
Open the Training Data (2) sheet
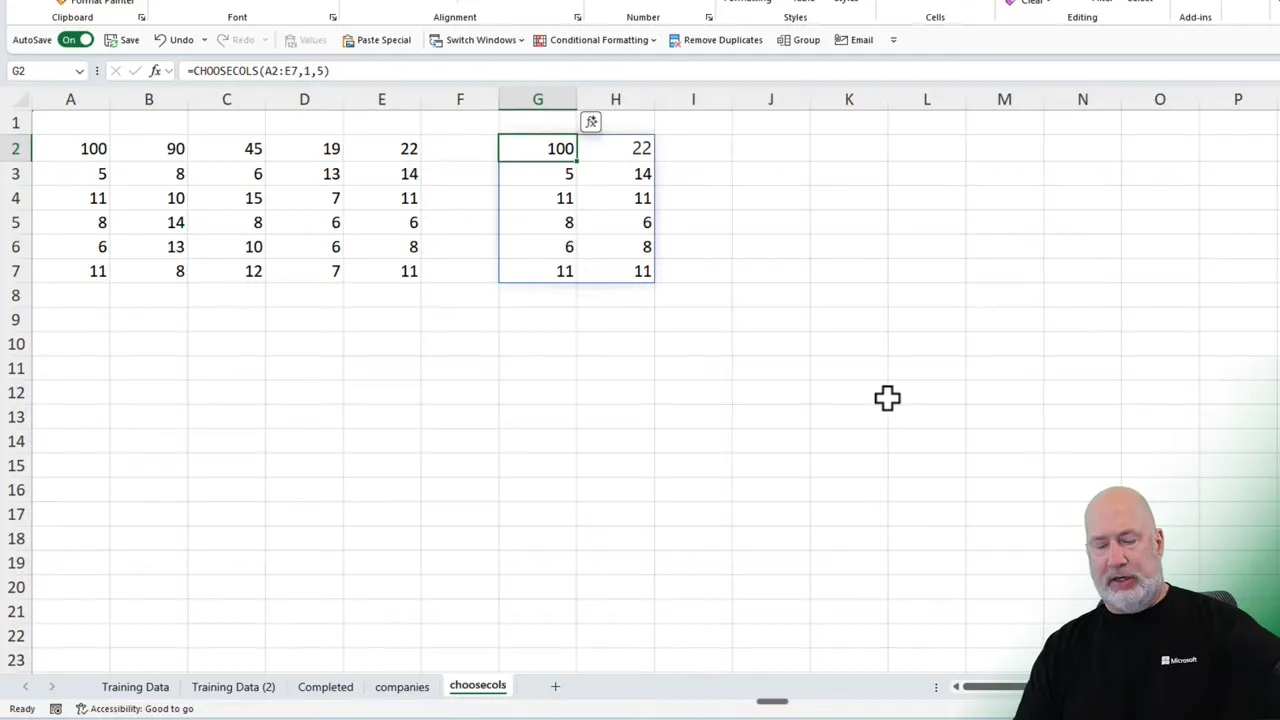(x=233, y=686)
